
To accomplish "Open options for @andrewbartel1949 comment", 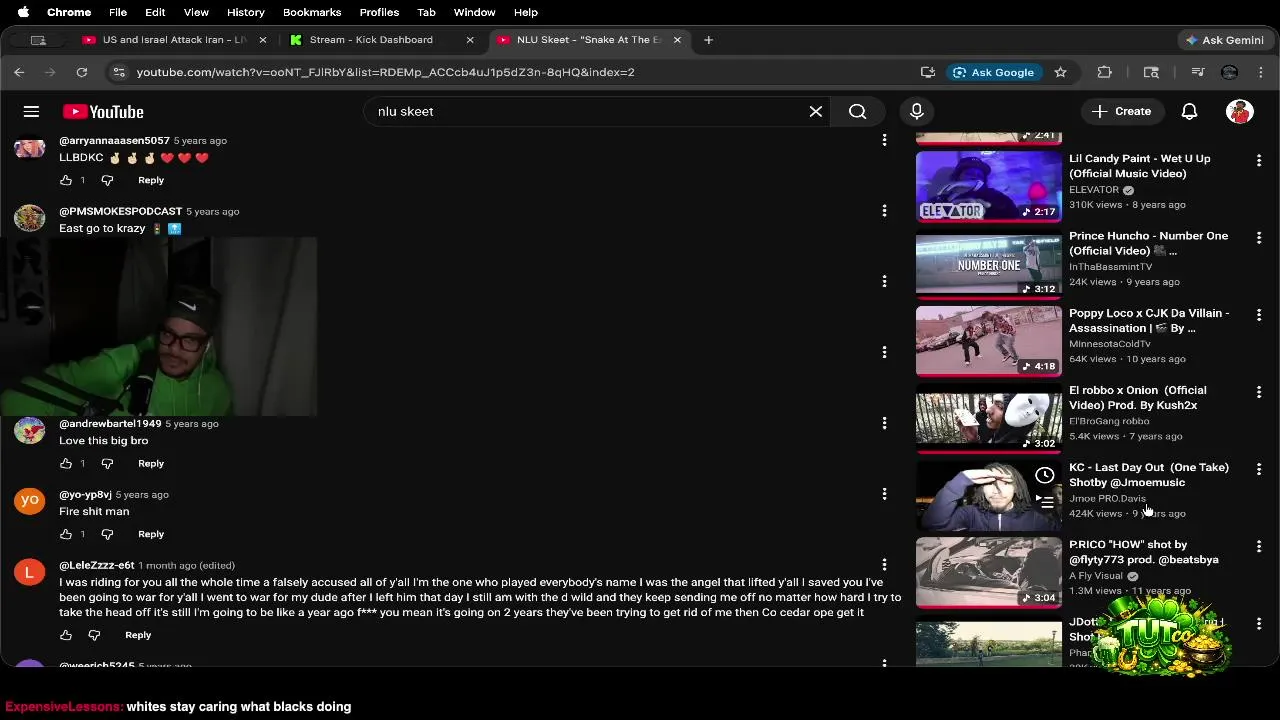I will pyautogui.click(x=884, y=423).
